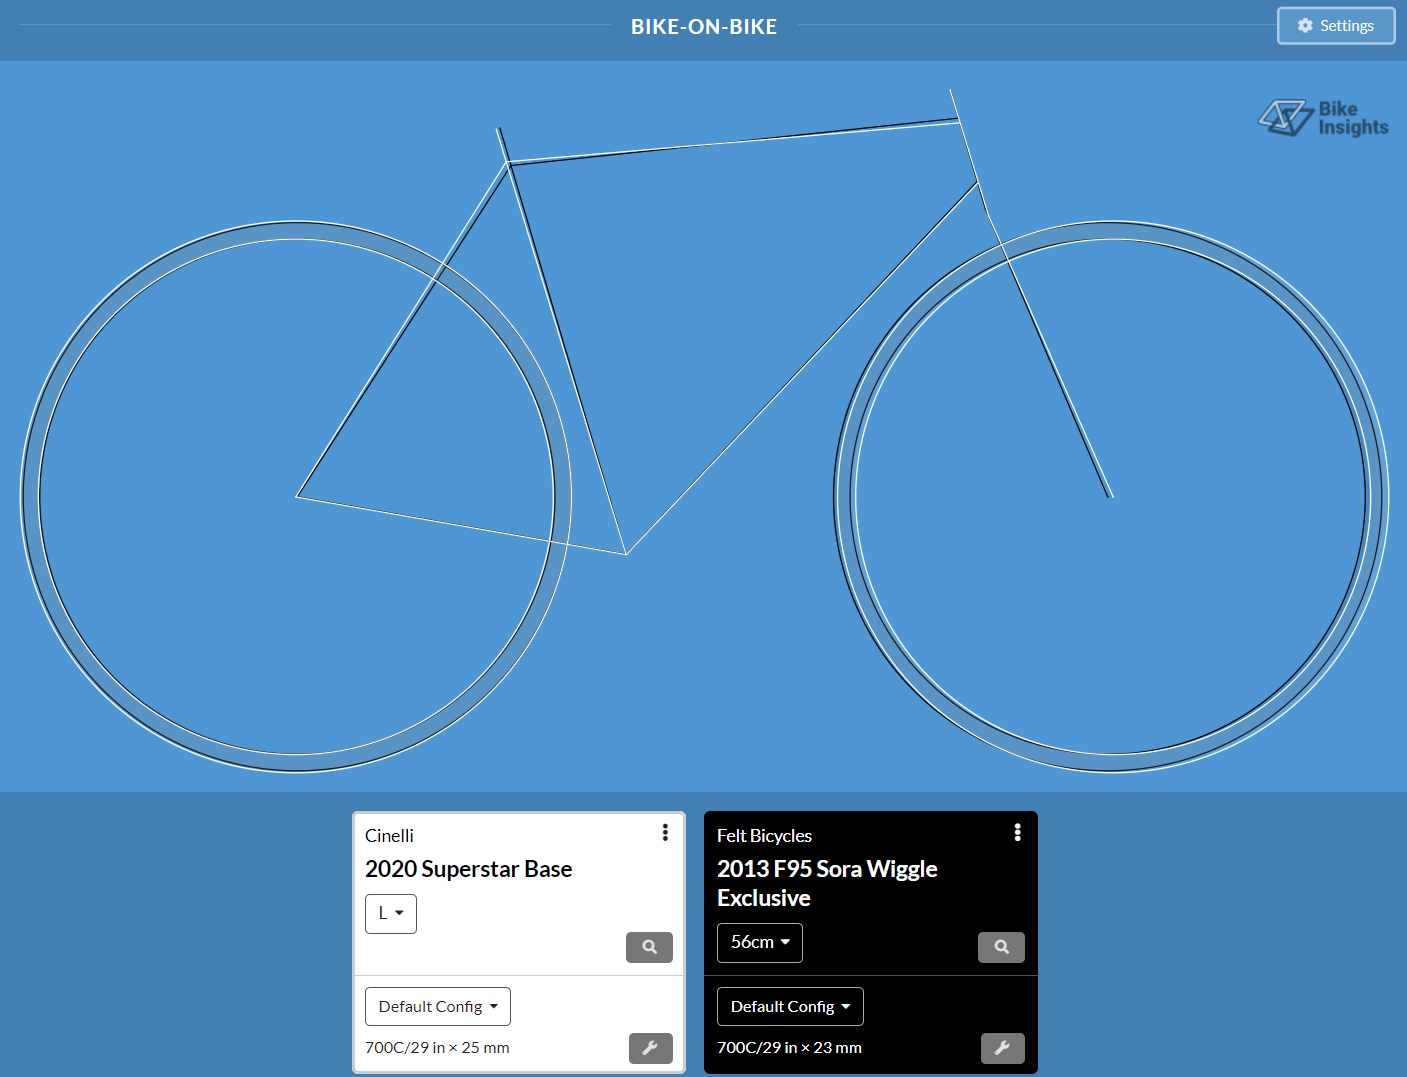Click the BIKE-ON-BIKE heading
Image resolution: width=1407 pixels, height=1077 pixels.
point(704,27)
